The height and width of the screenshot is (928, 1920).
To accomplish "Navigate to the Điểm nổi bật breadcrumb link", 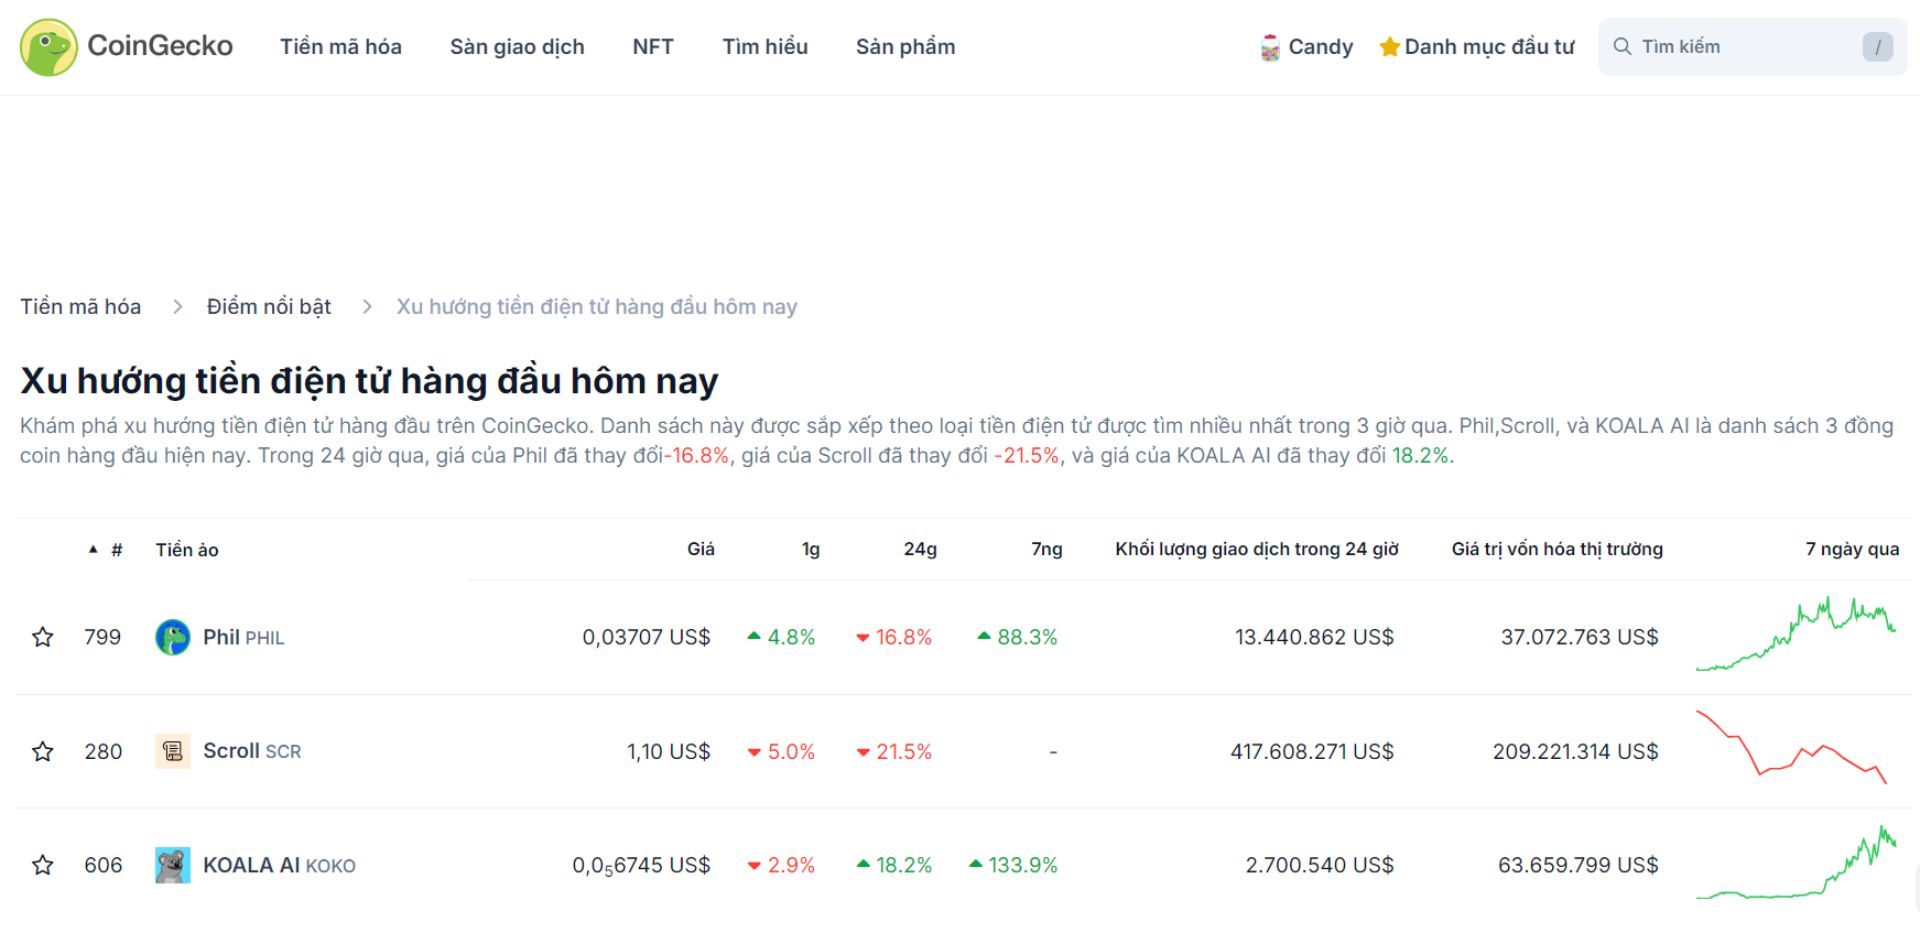I will (x=268, y=306).
